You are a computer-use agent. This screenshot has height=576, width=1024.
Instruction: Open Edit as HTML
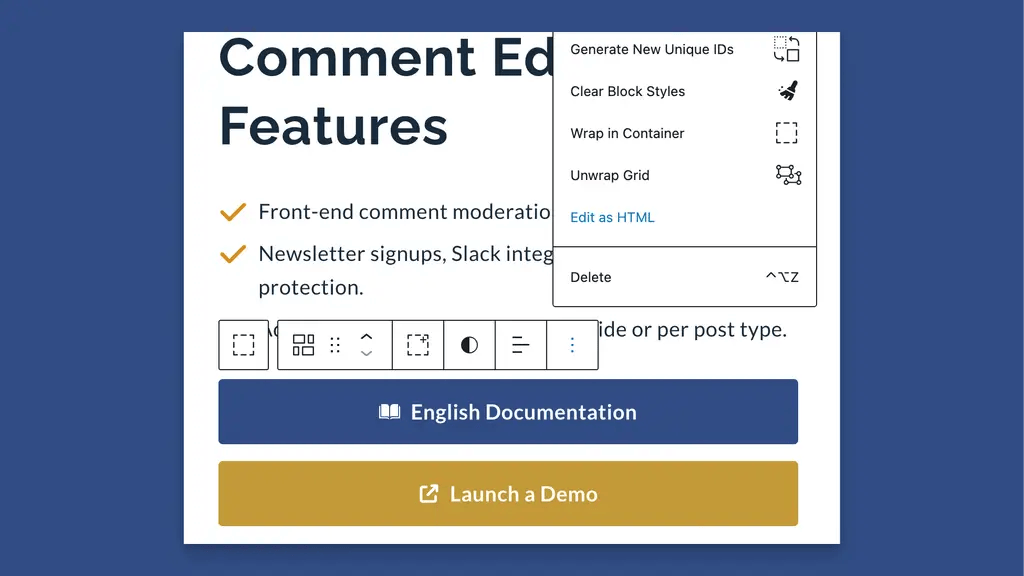(x=611, y=217)
